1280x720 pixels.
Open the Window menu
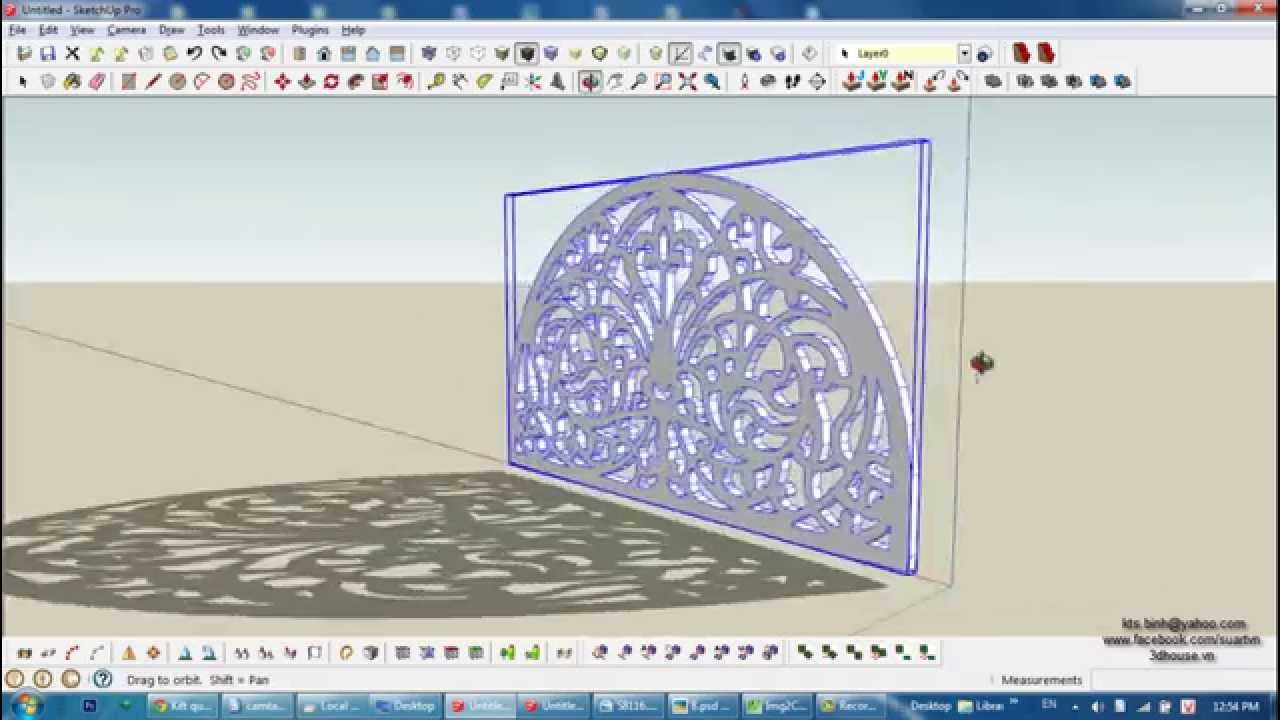tap(258, 30)
